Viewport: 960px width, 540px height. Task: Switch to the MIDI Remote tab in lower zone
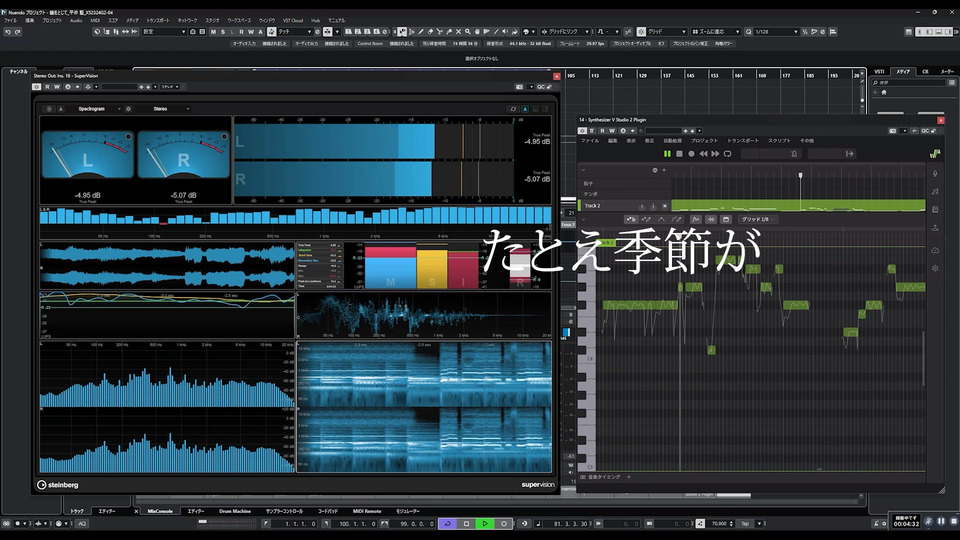tap(367, 511)
